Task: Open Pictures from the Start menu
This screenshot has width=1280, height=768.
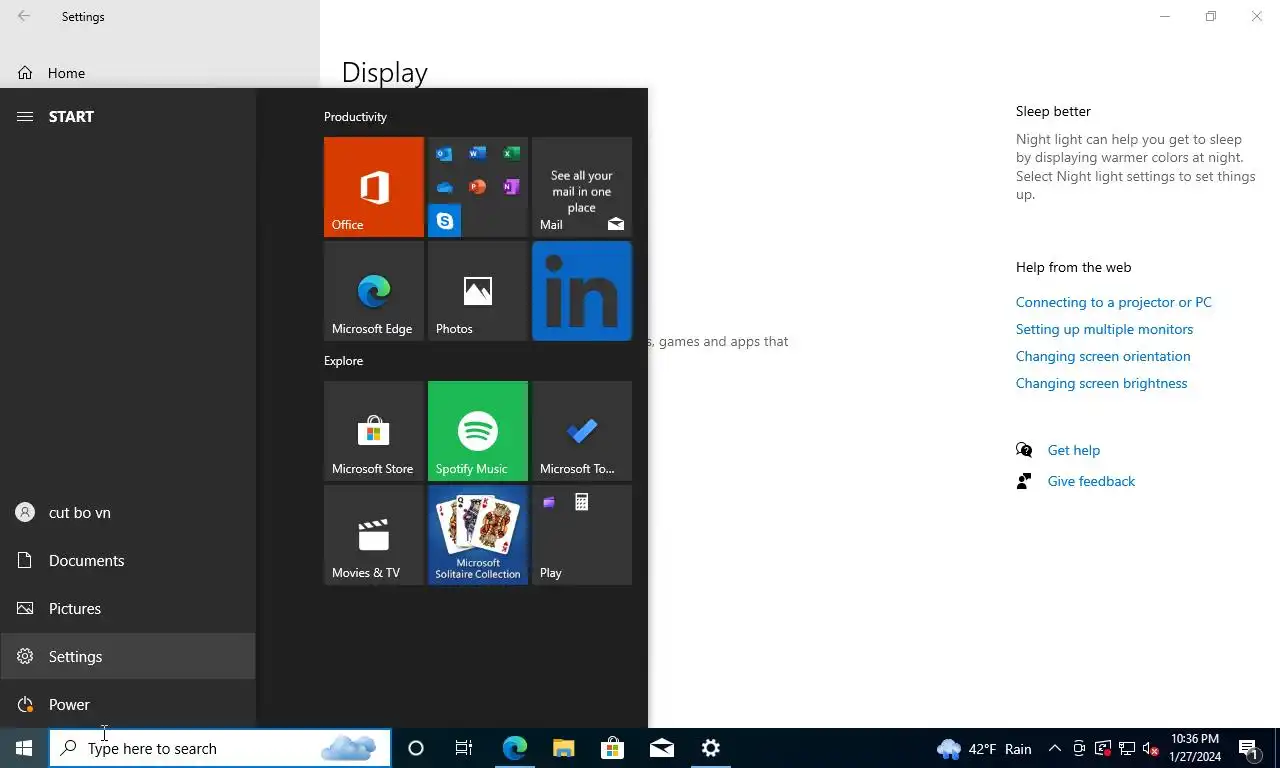Action: click(x=128, y=609)
